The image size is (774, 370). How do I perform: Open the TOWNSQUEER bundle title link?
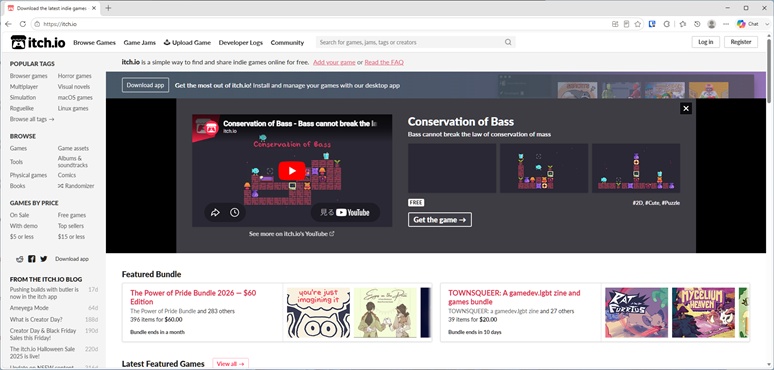[514, 297]
